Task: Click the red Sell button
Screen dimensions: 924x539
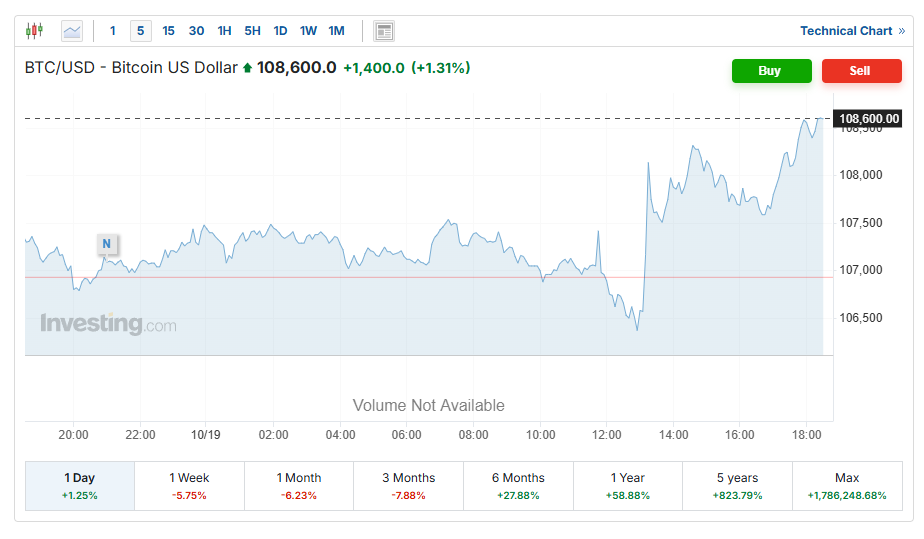Action: [860, 71]
